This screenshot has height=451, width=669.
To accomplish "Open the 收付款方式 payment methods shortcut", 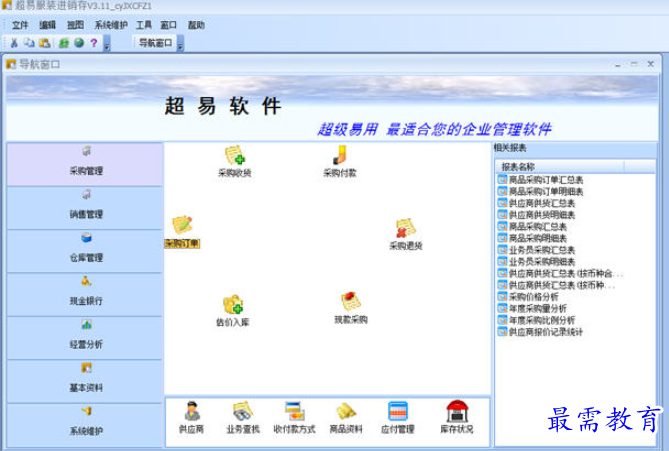I will [294, 417].
